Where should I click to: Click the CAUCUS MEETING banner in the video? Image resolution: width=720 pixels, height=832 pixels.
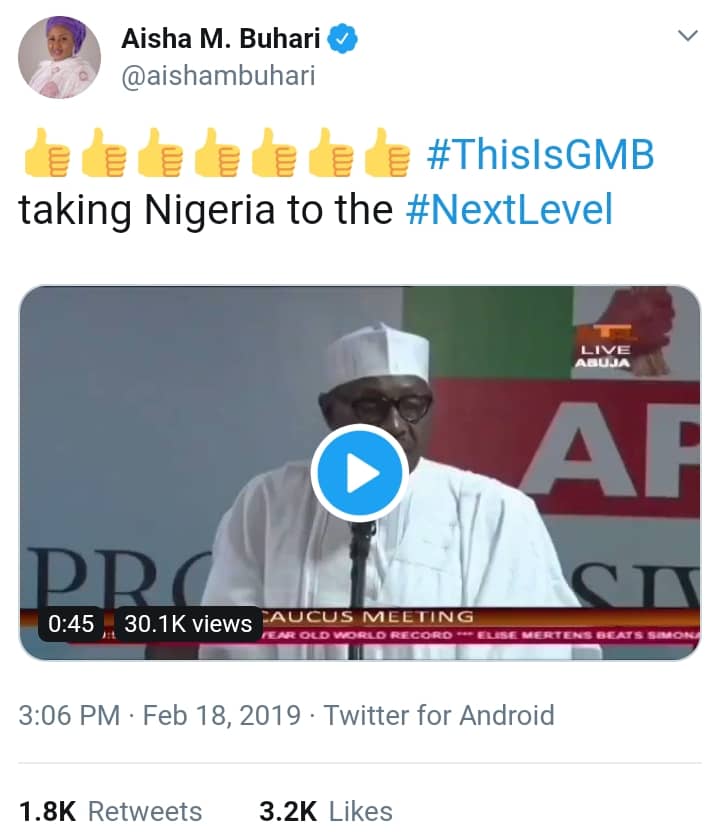point(369,616)
